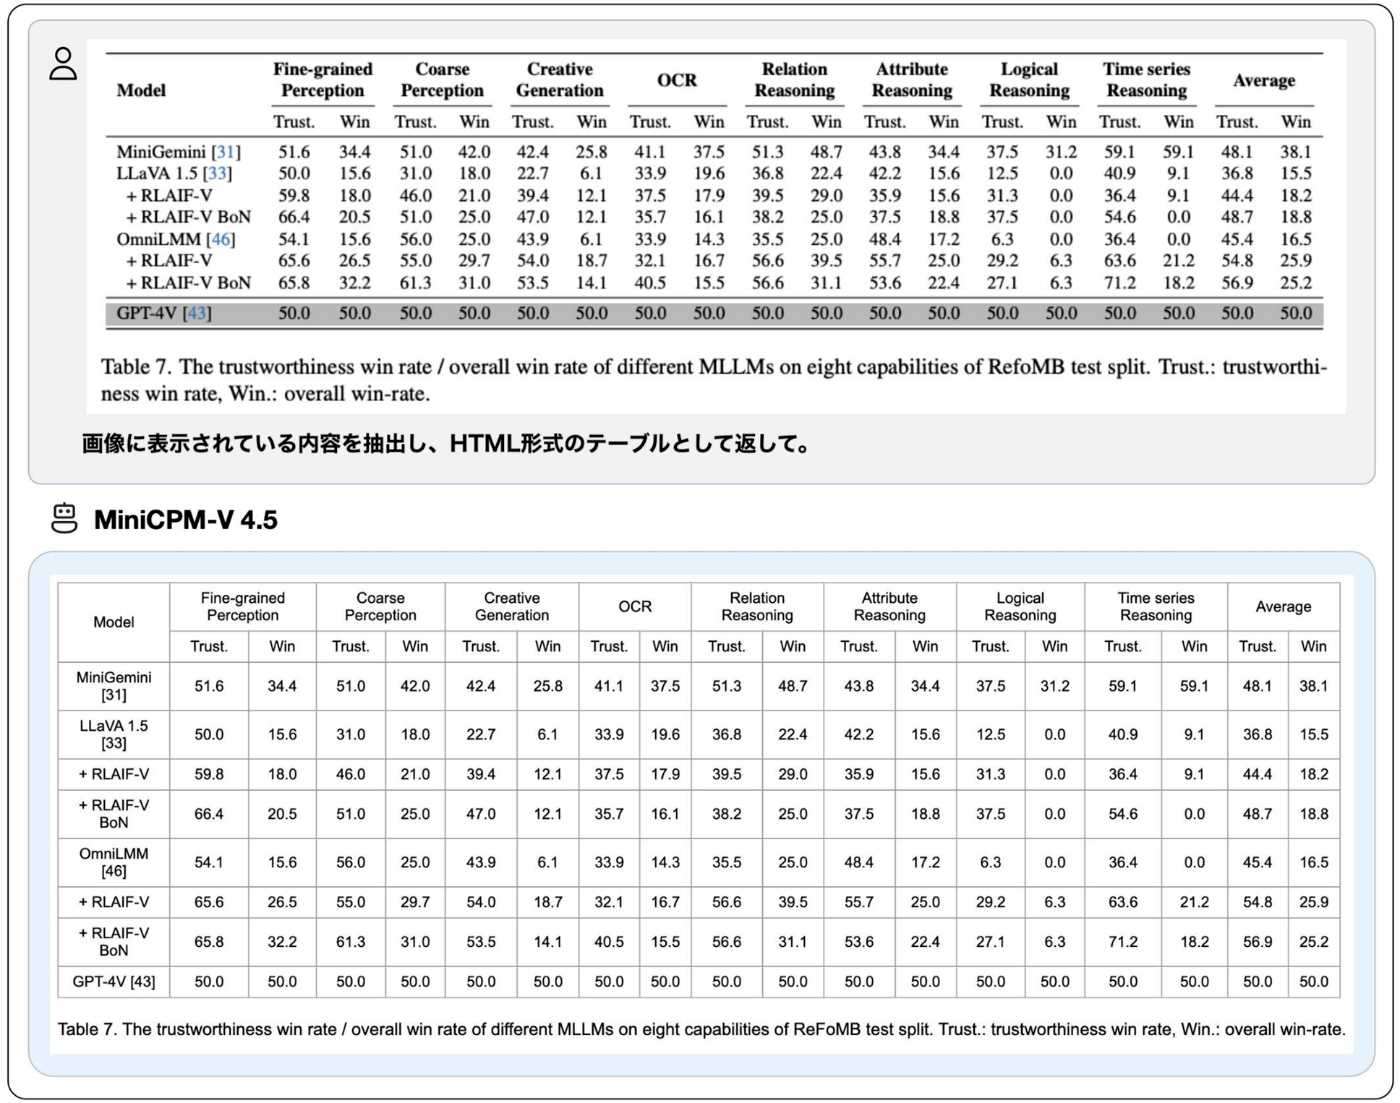Select the Japanese prompt text below the image
The width and height of the screenshot is (1400, 1103).
click(x=447, y=443)
